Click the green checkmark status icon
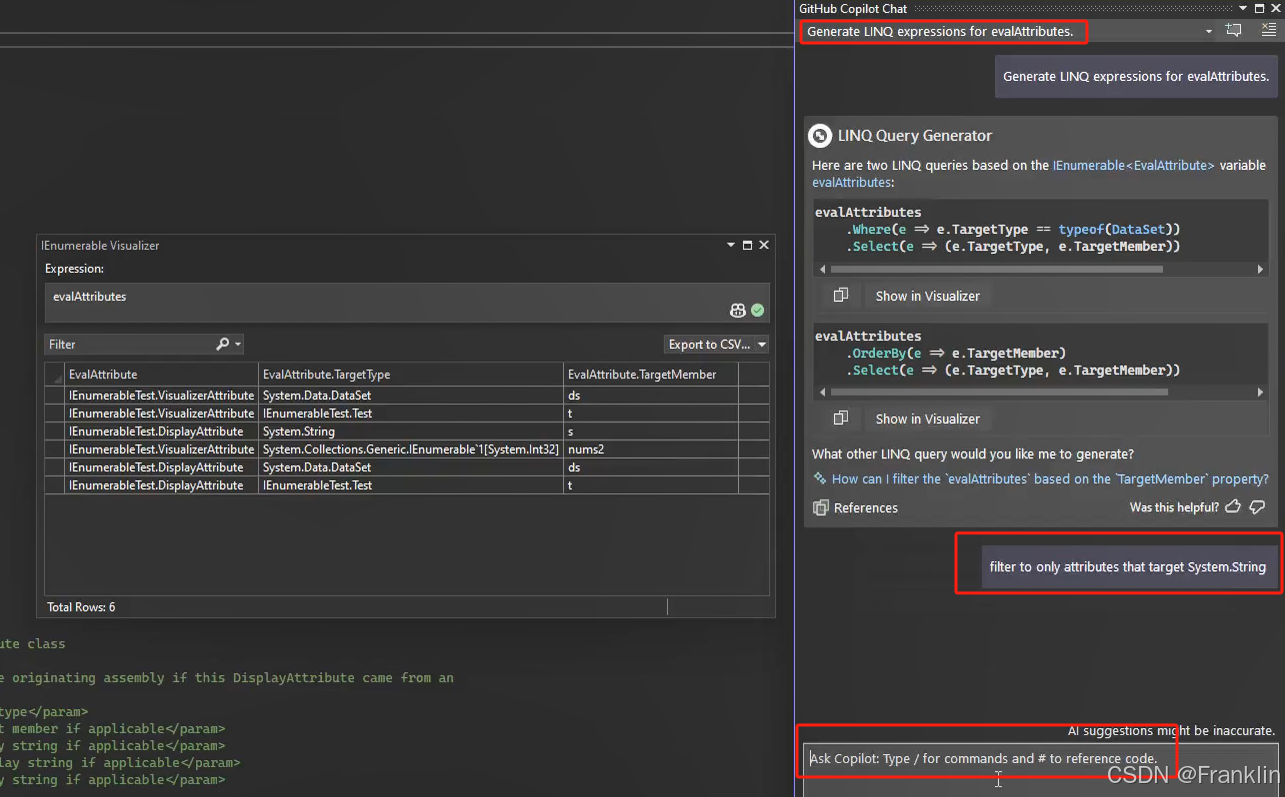 (758, 310)
